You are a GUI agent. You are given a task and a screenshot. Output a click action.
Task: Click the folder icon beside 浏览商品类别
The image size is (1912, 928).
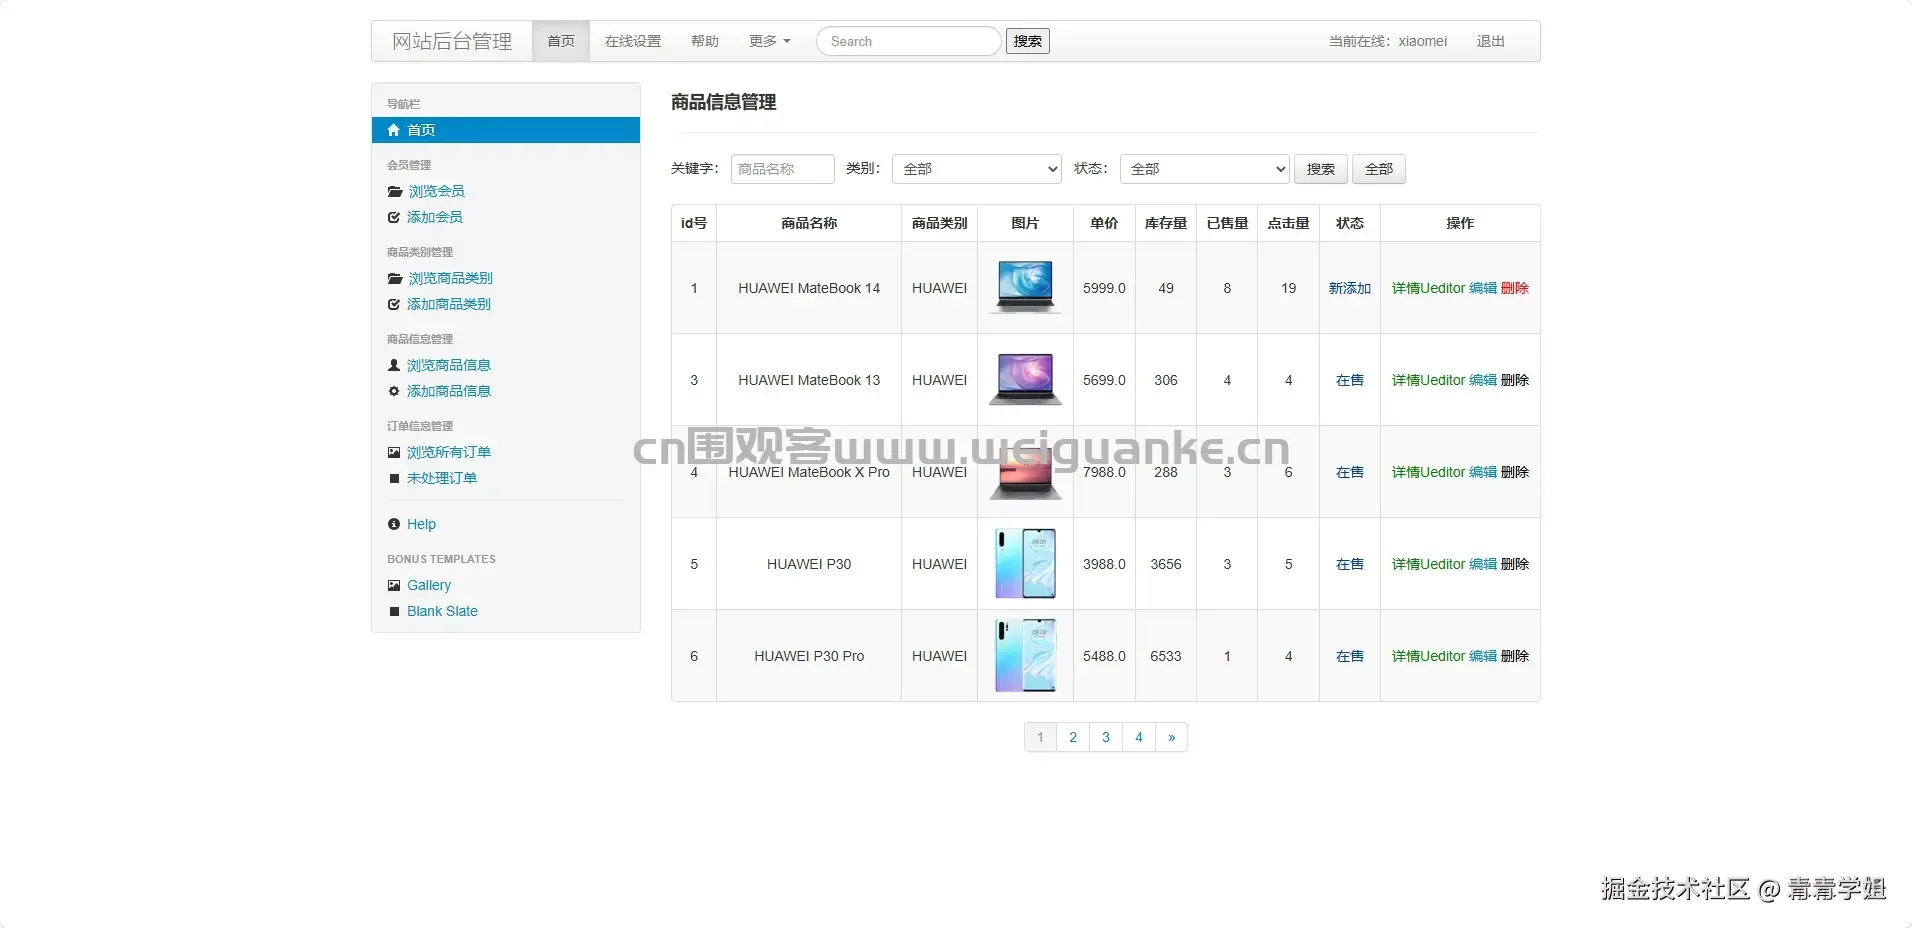click(x=395, y=278)
